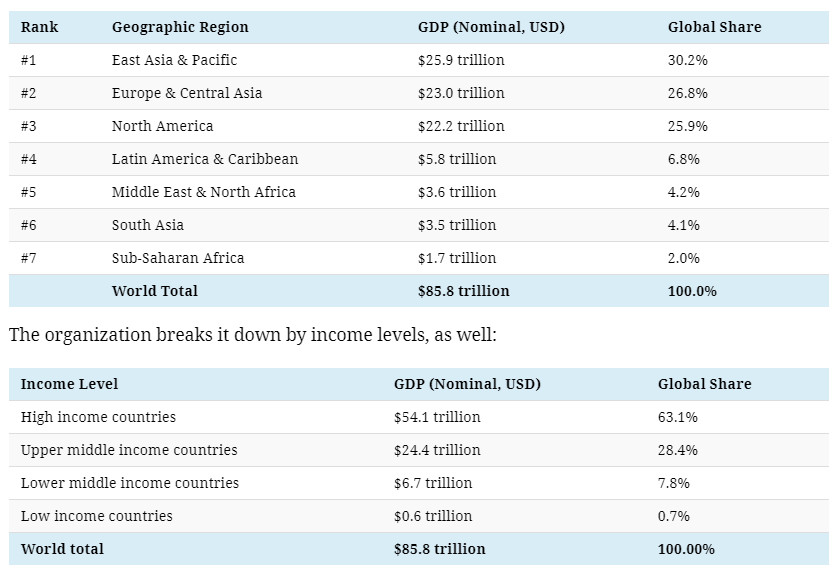Viewport: 838px width, 577px height.
Task: Click the Income Level column header
Action: click(x=69, y=384)
